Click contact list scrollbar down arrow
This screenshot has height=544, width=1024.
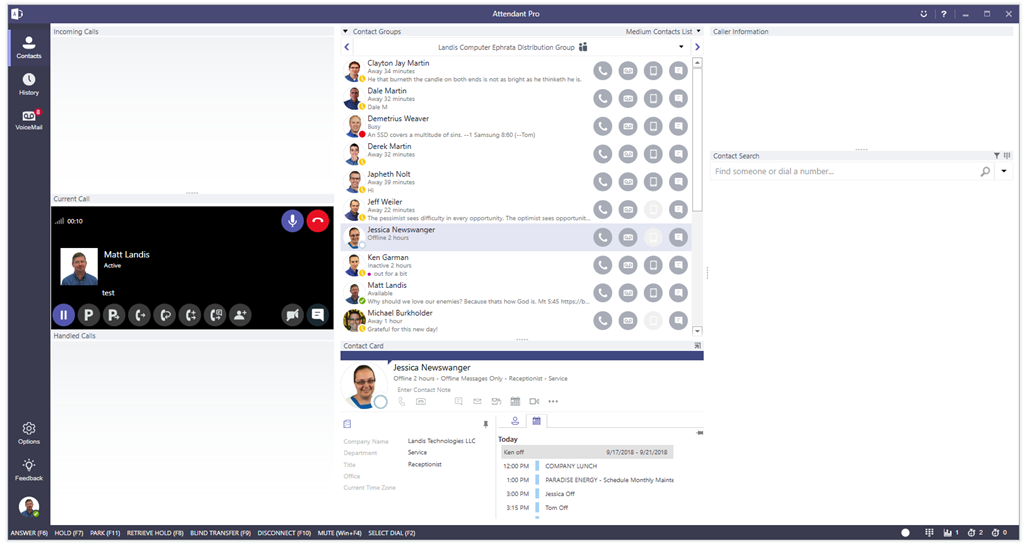coord(697,331)
